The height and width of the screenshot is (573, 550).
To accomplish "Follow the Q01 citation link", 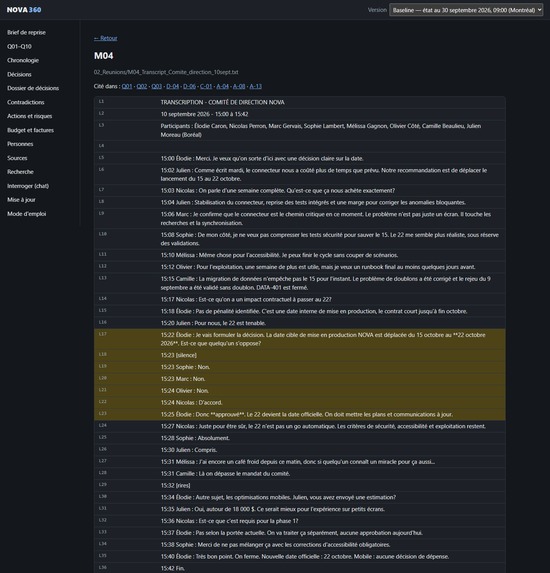I will tap(127, 86).
